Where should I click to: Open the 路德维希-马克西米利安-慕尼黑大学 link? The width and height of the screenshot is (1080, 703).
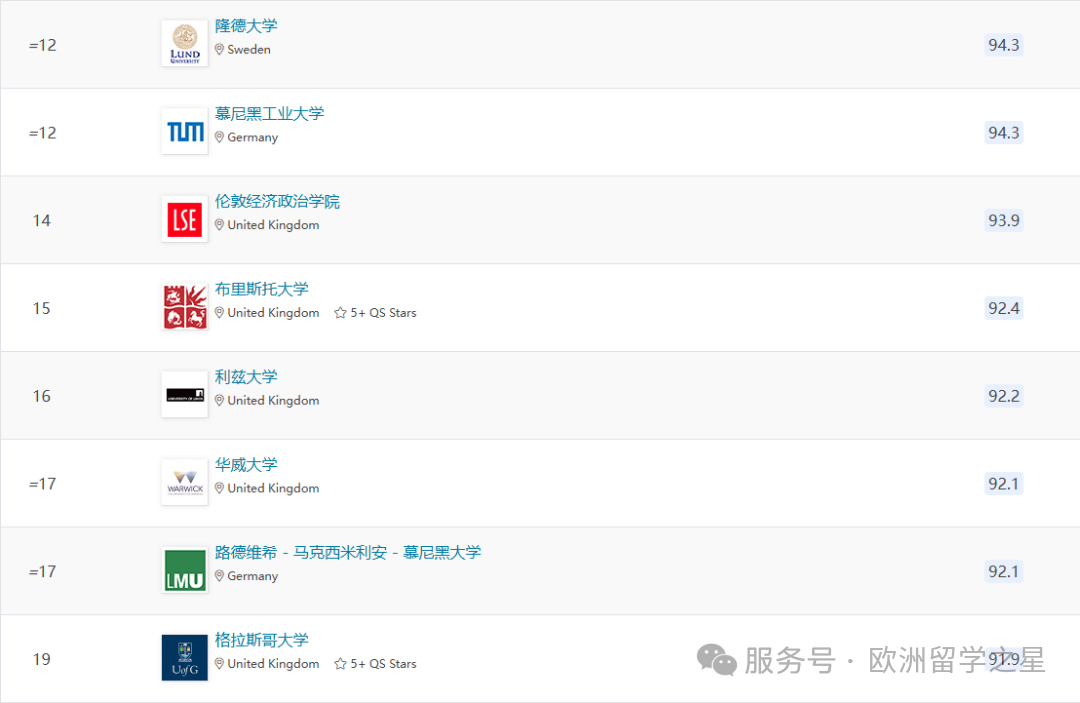pos(348,553)
